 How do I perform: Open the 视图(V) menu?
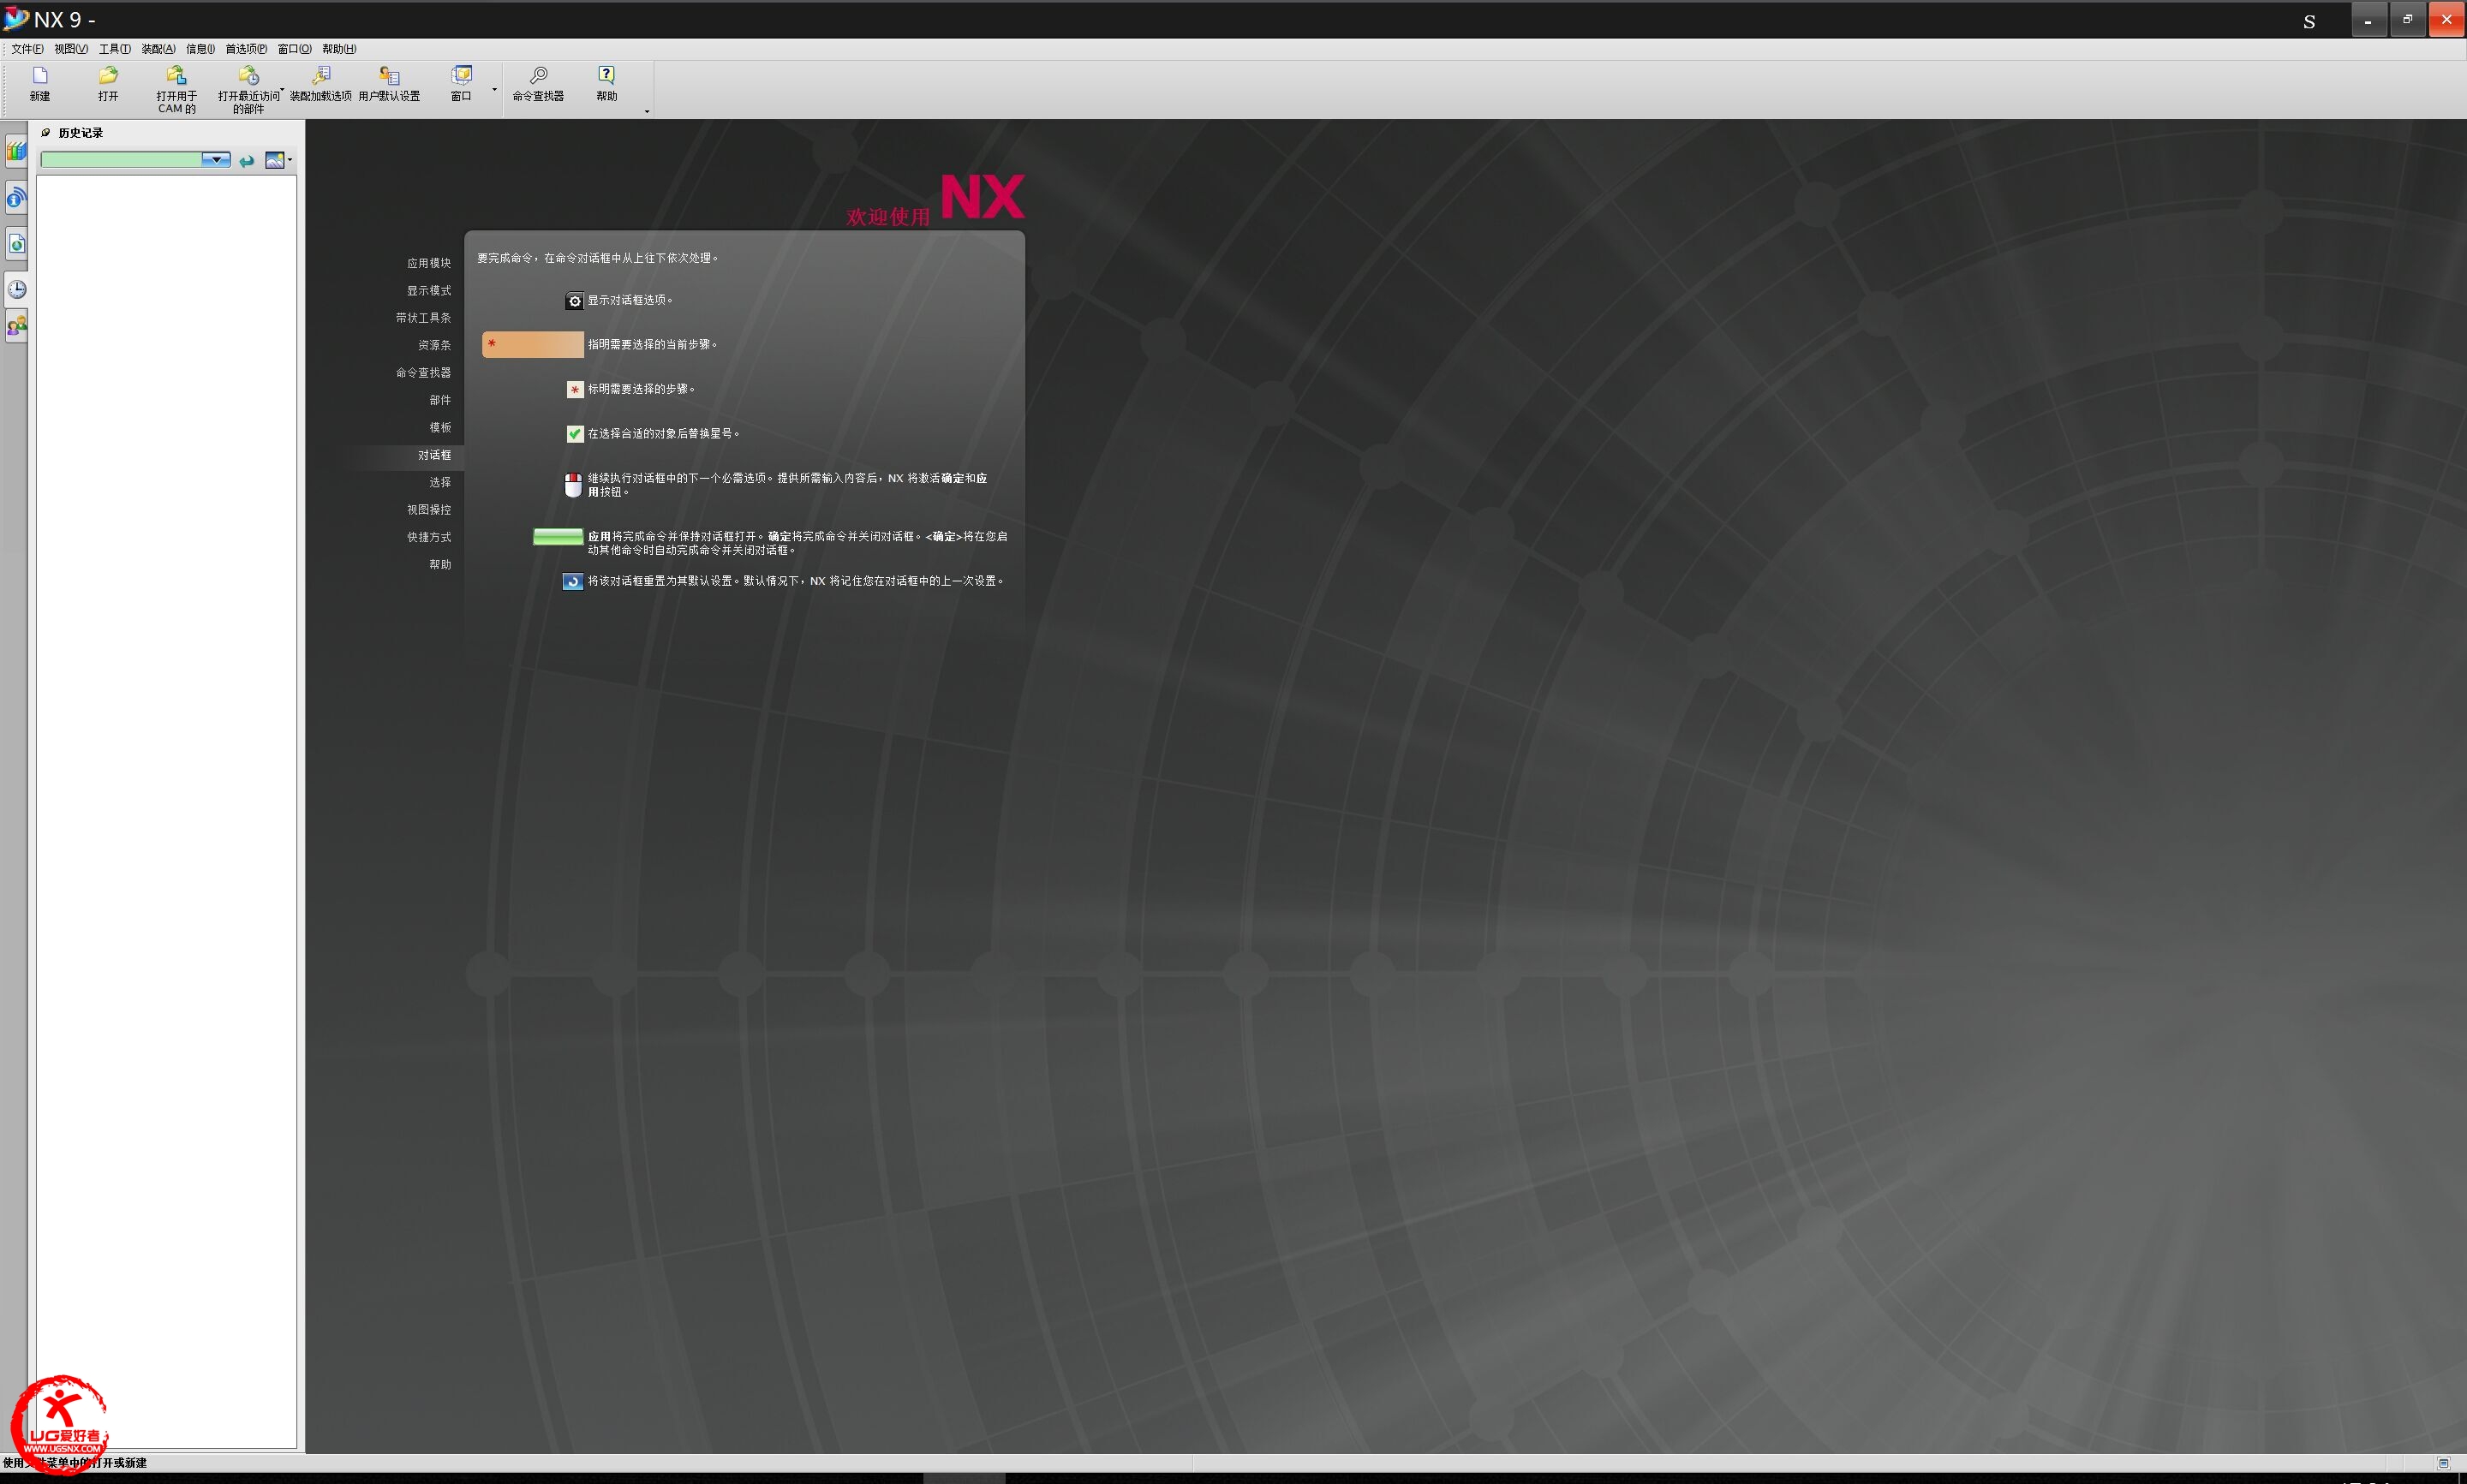point(71,49)
